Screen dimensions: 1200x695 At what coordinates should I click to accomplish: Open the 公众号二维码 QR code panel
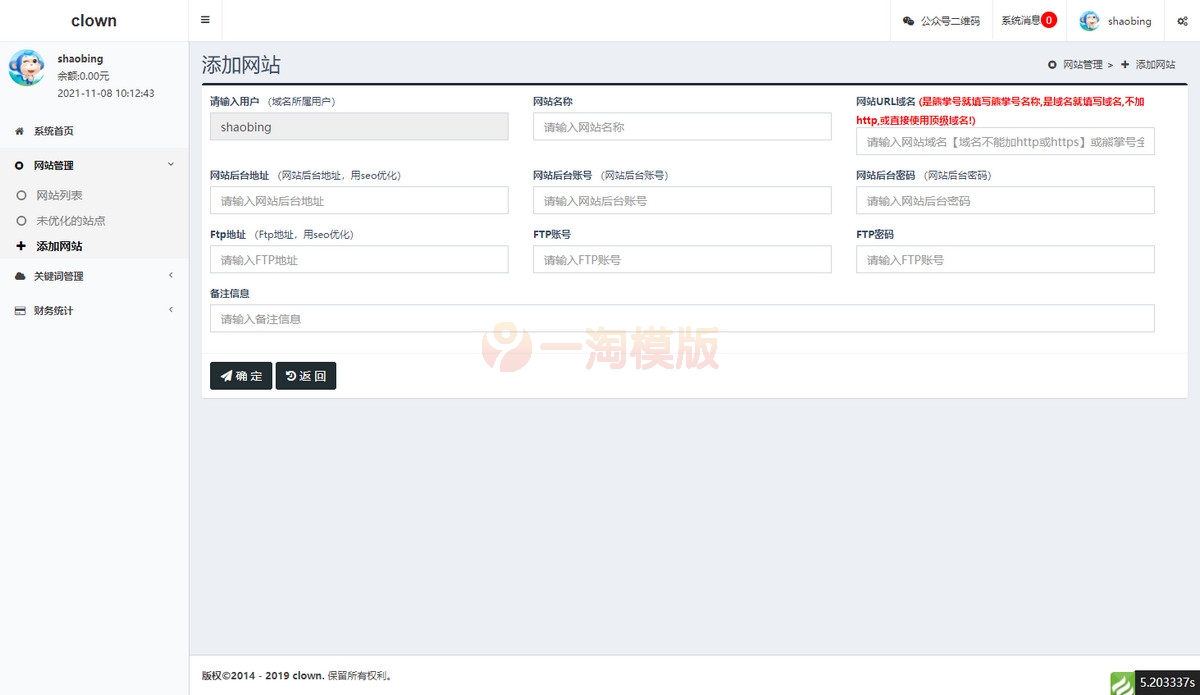click(x=940, y=20)
